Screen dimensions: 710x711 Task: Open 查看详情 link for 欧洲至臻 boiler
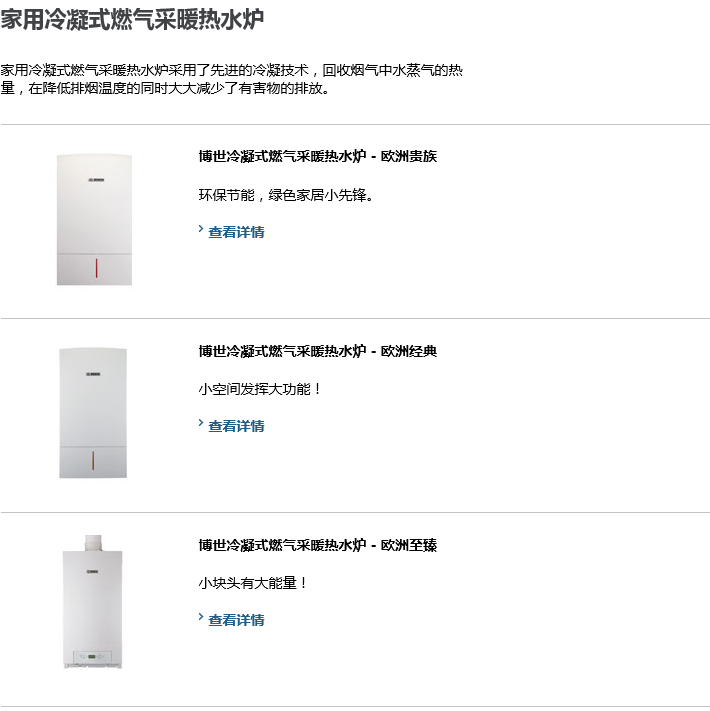pyautogui.click(x=236, y=620)
